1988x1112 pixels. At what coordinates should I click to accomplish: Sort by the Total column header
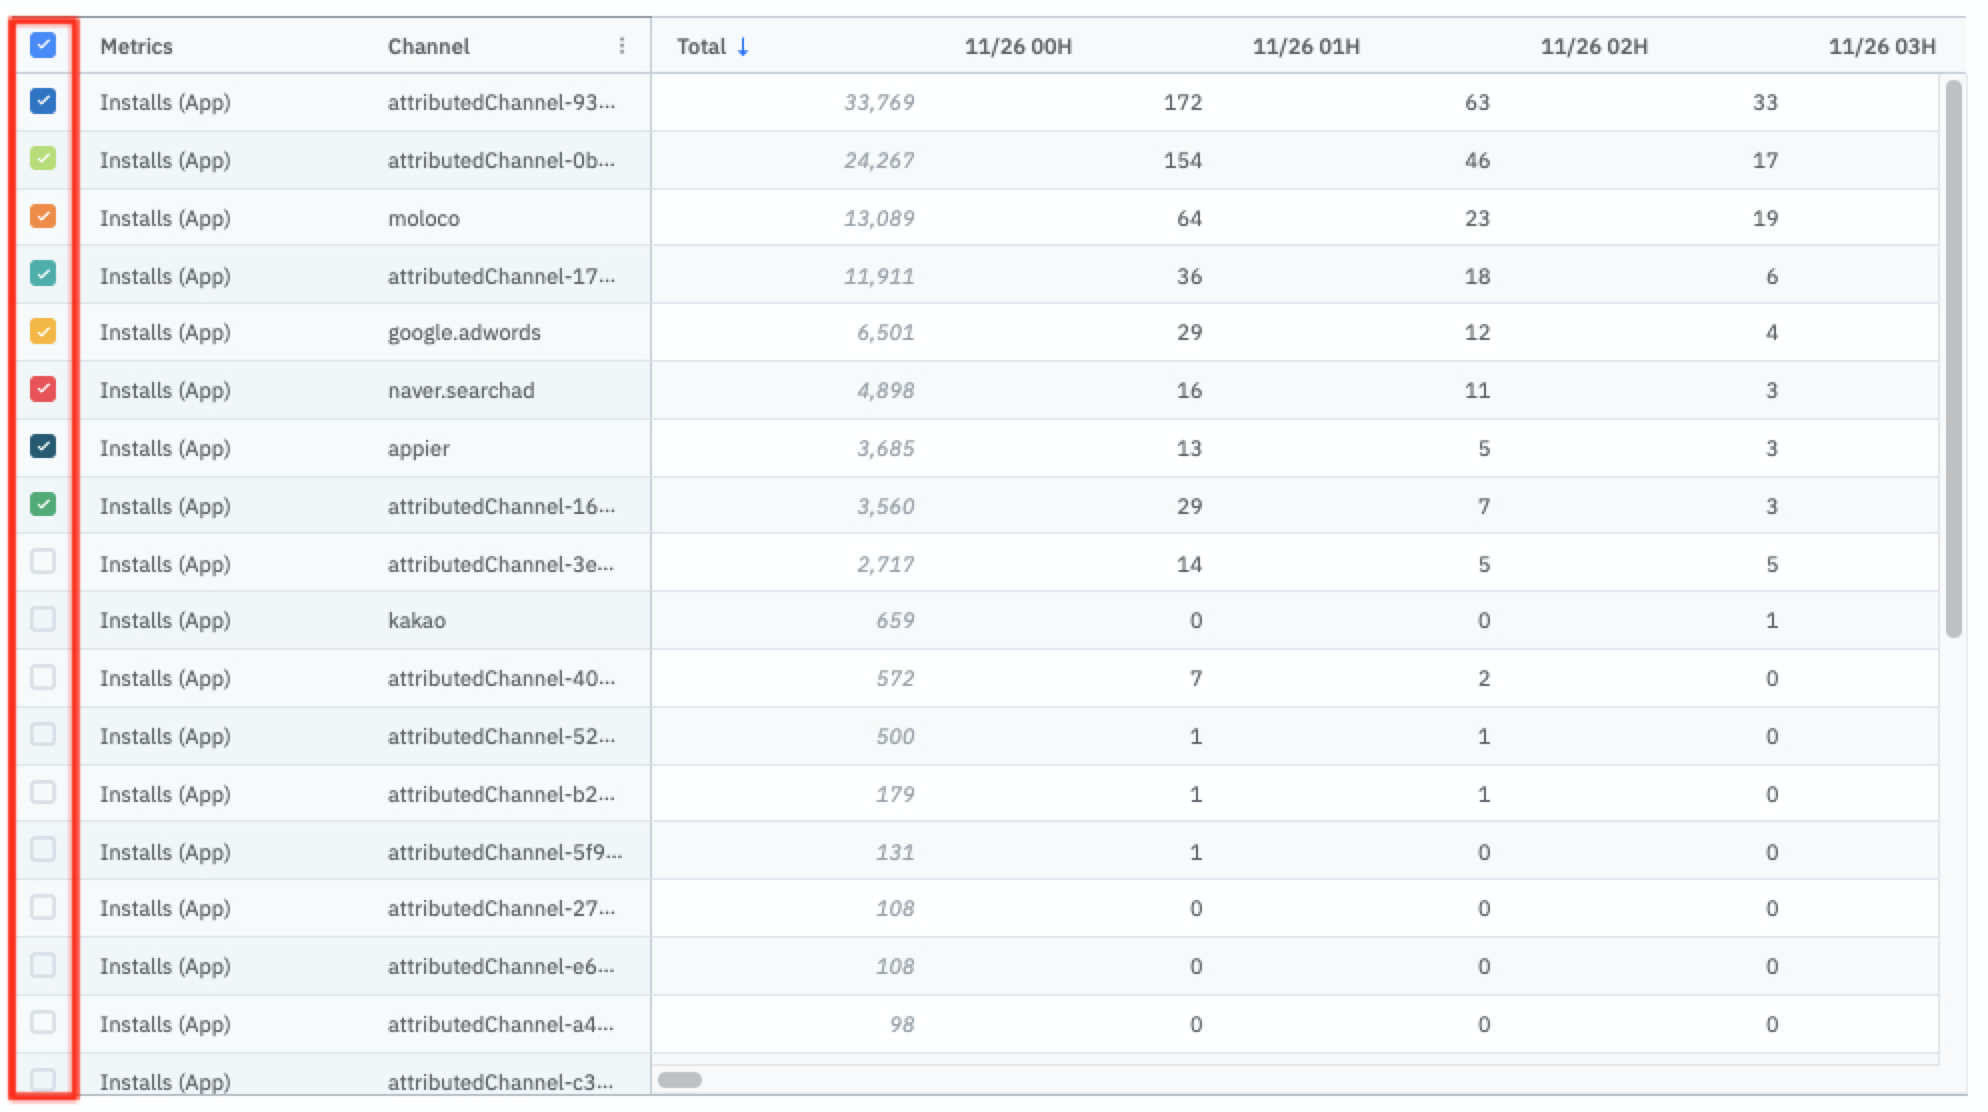click(x=701, y=46)
